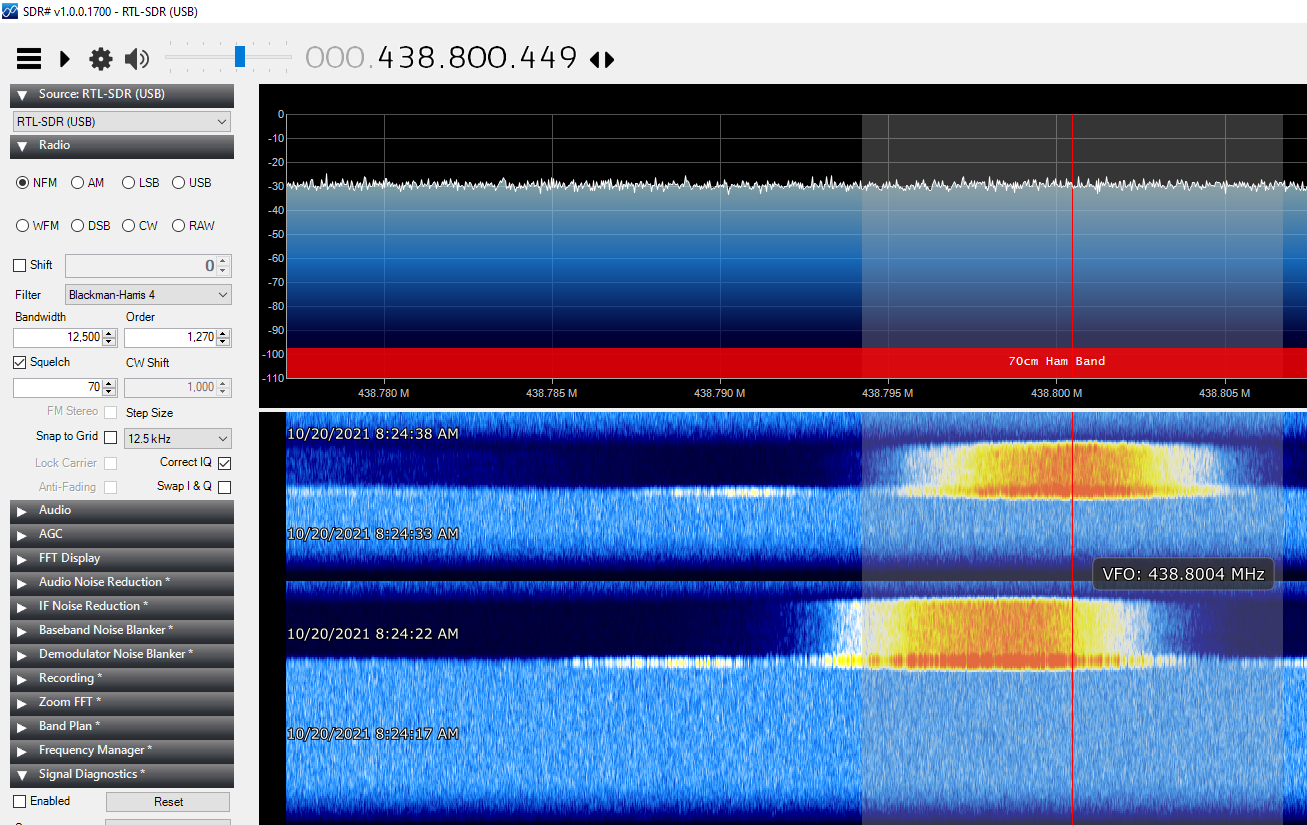Image resolution: width=1307 pixels, height=825 pixels.
Task: Open the Blackman-Harris 4 filter dropdown
Action: point(148,295)
